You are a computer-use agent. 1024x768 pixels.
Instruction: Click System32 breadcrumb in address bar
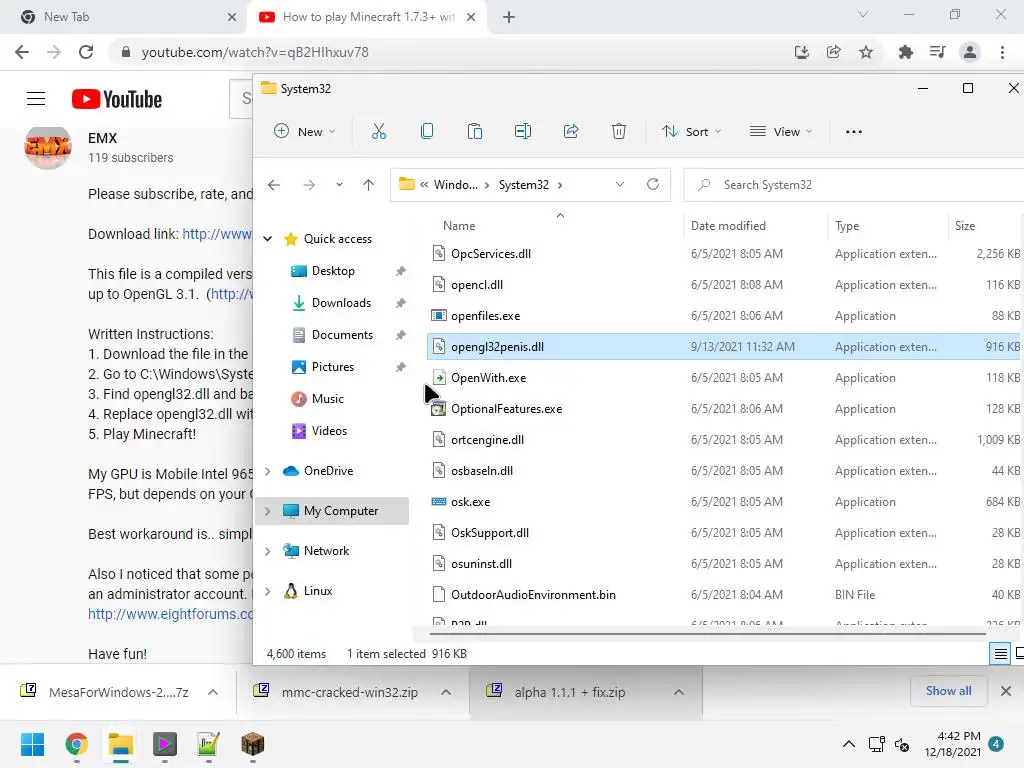click(524, 185)
